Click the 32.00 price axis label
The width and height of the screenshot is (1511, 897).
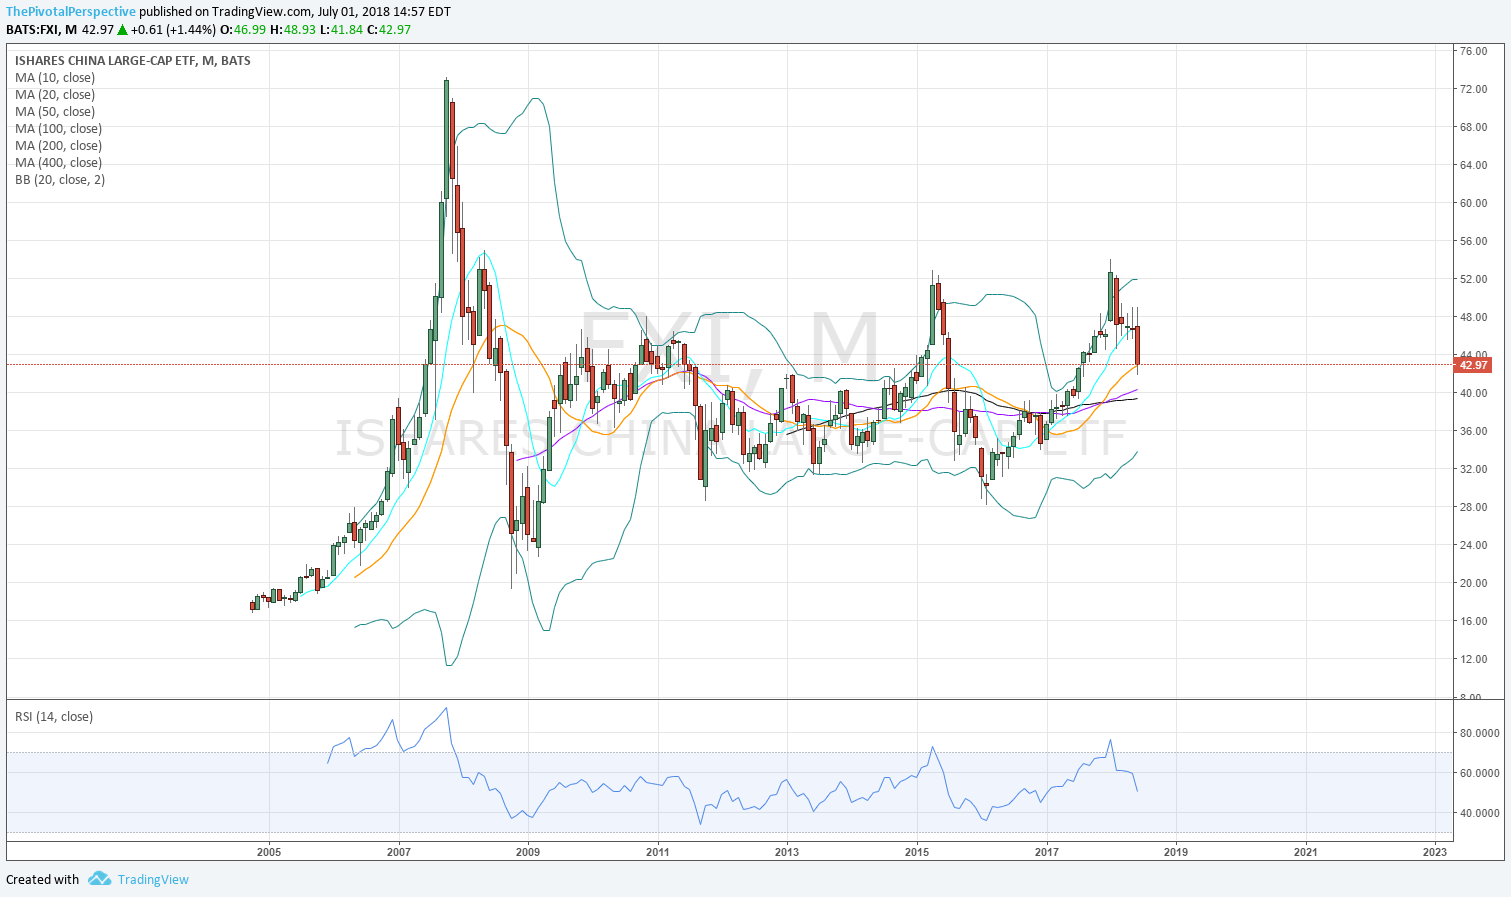click(x=1472, y=469)
